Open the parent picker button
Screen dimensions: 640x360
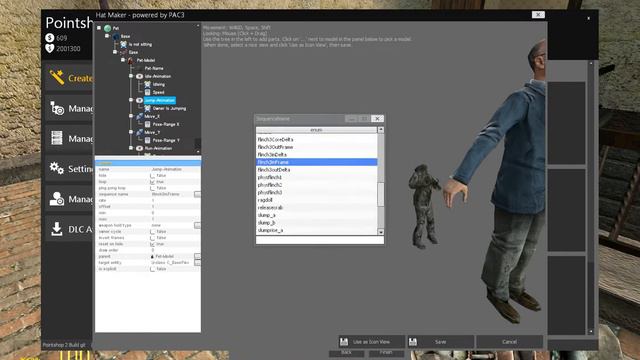pyautogui.click(x=197, y=256)
